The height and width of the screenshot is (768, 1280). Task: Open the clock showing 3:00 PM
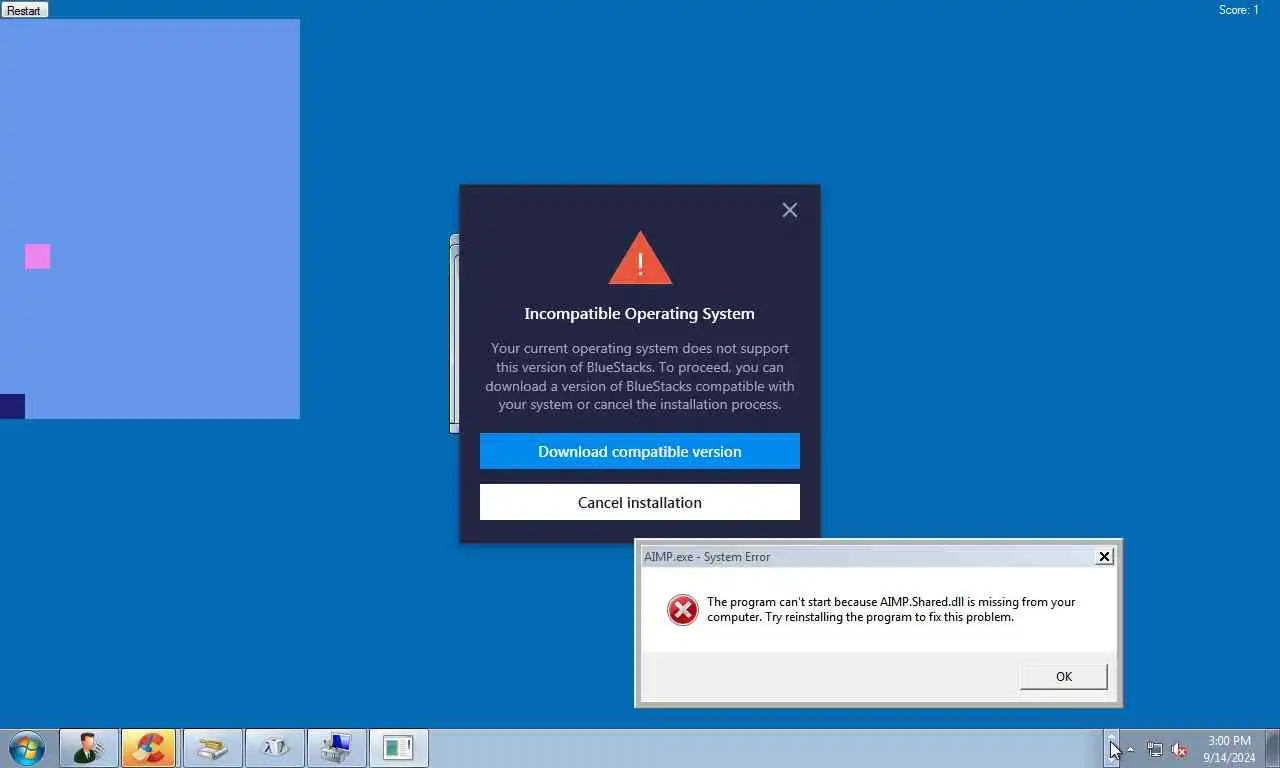click(1229, 749)
